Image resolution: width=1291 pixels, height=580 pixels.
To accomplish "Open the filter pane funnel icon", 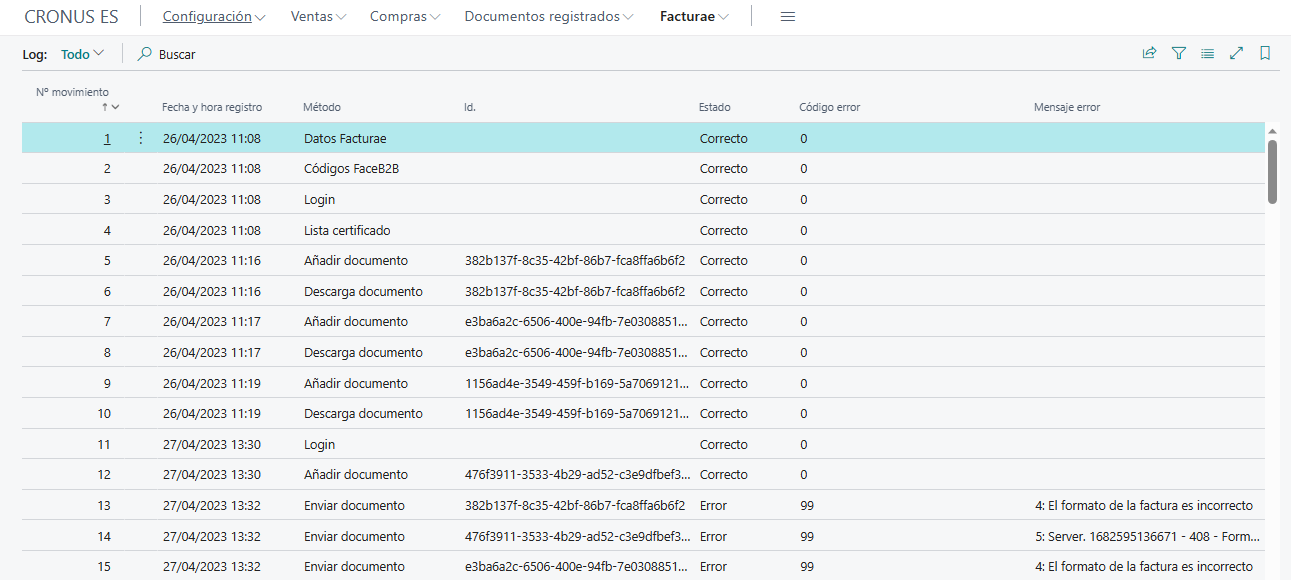I will pos(1178,53).
